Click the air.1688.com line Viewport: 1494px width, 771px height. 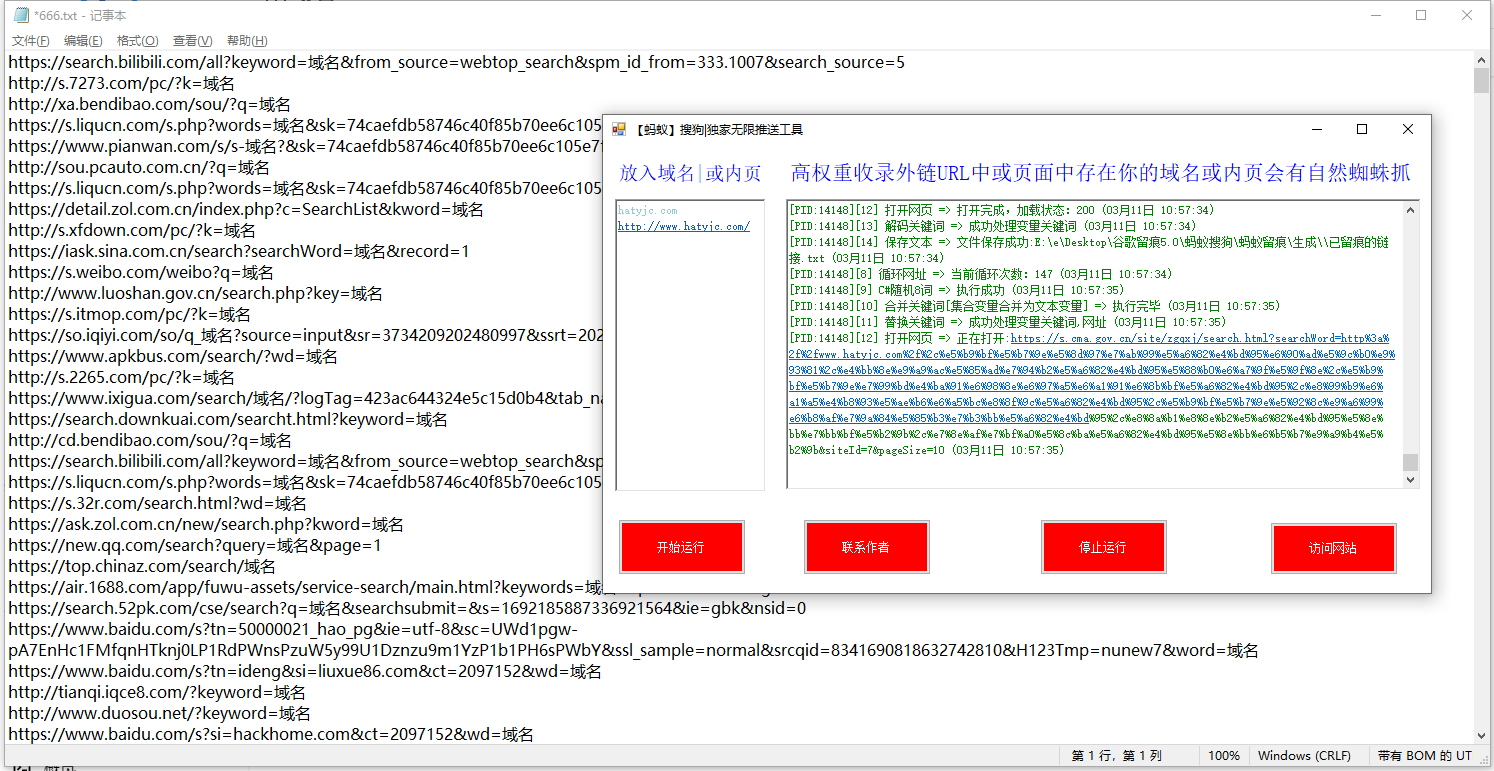click(305, 587)
